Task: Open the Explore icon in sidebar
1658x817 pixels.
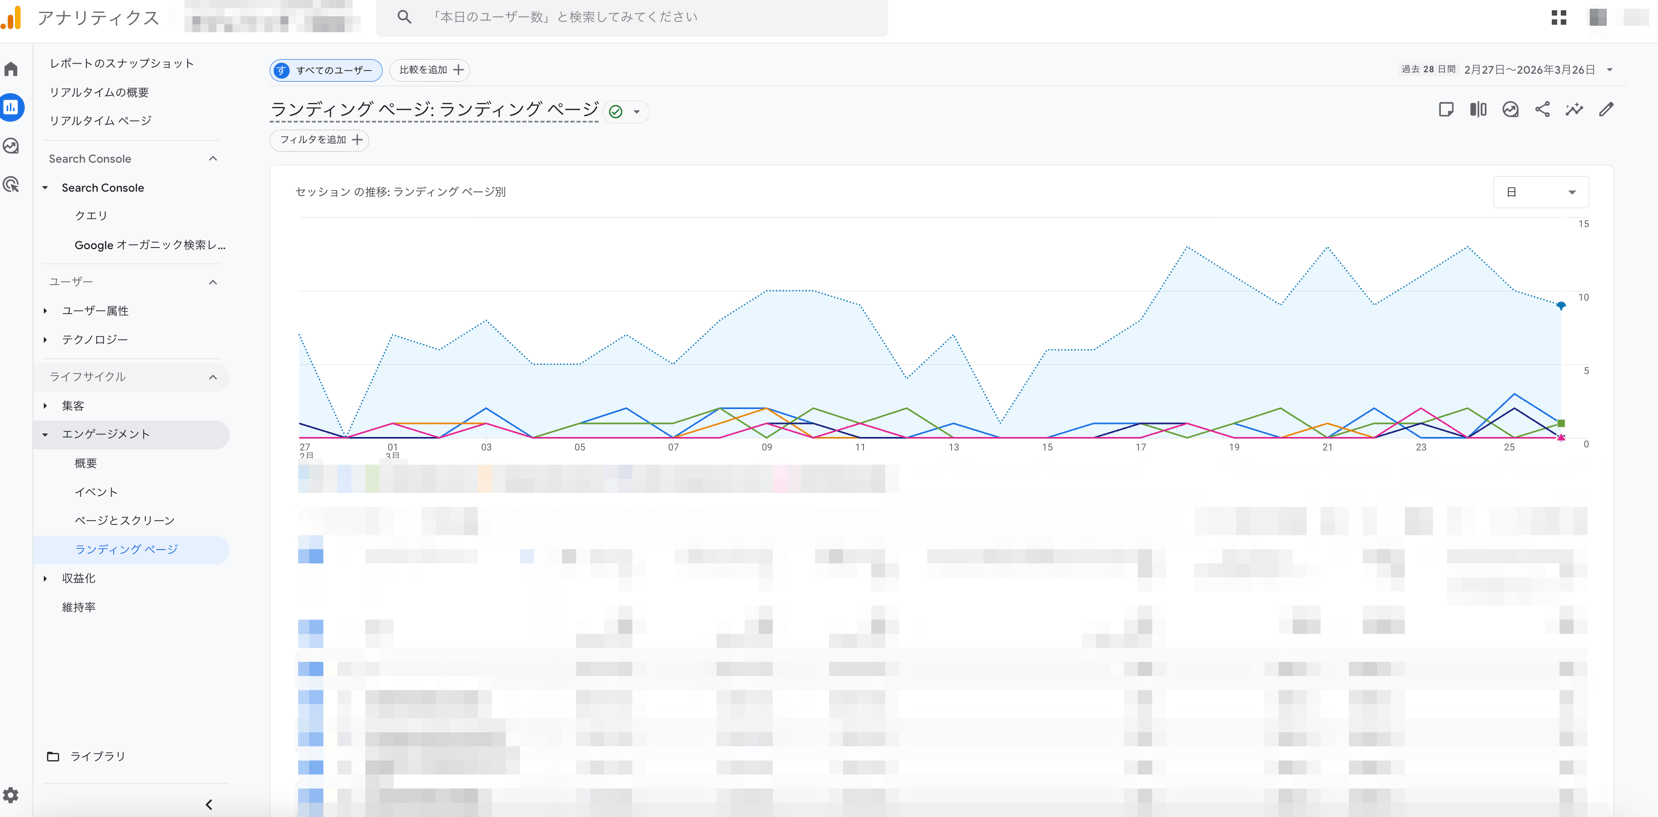Action: 11,146
